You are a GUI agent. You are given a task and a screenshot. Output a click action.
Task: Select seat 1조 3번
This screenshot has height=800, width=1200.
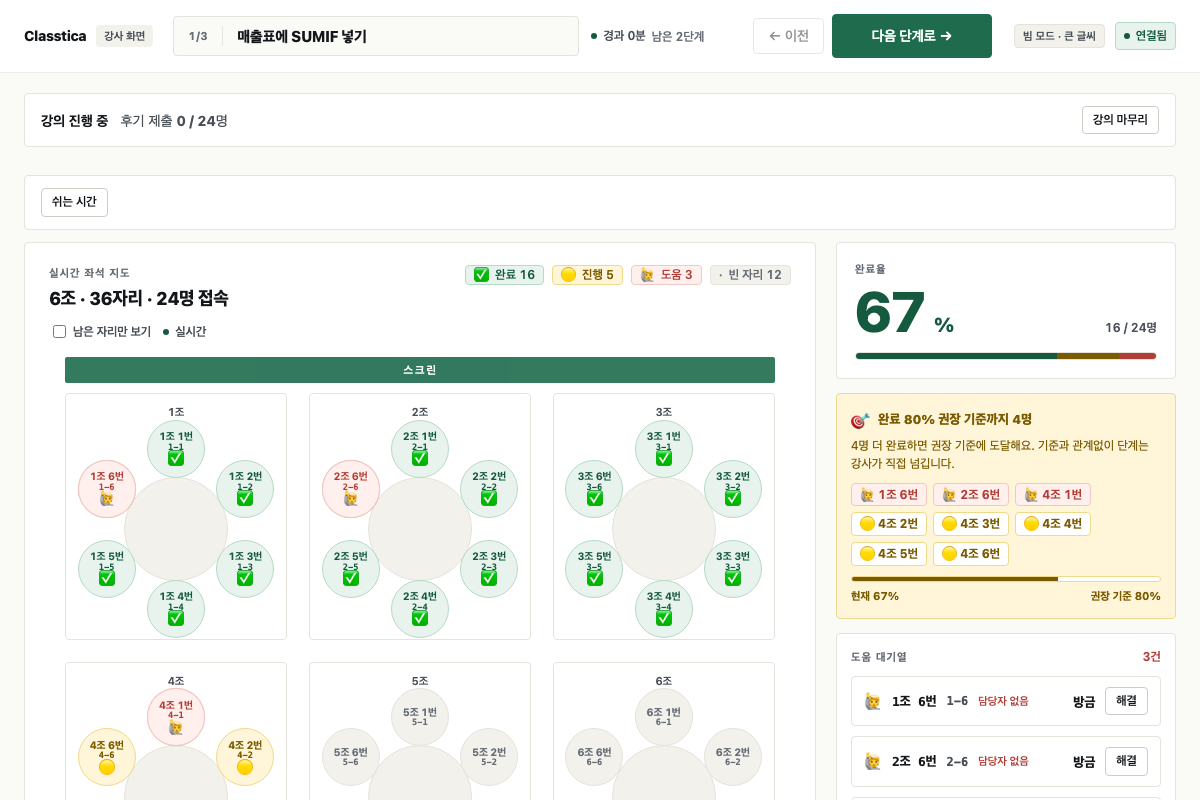(245, 569)
